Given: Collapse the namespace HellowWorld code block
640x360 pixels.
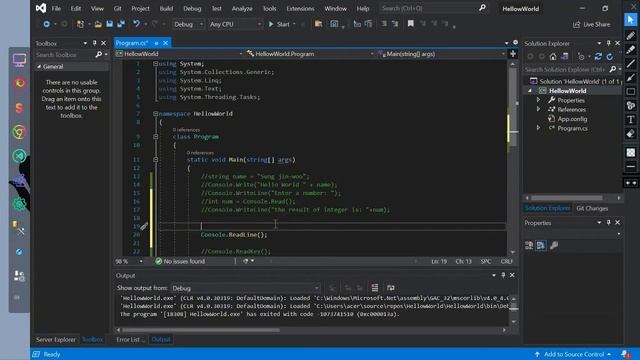Looking at the screenshot, I should [156, 113].
